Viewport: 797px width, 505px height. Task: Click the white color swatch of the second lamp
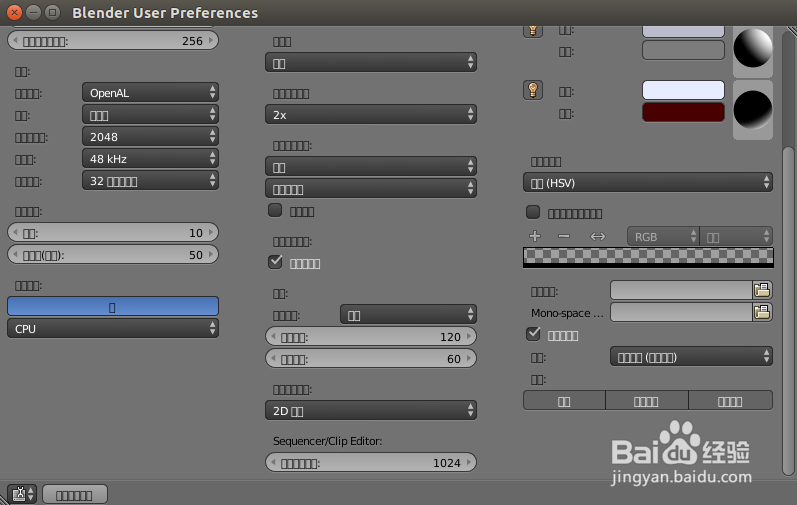tap(683, 90)
